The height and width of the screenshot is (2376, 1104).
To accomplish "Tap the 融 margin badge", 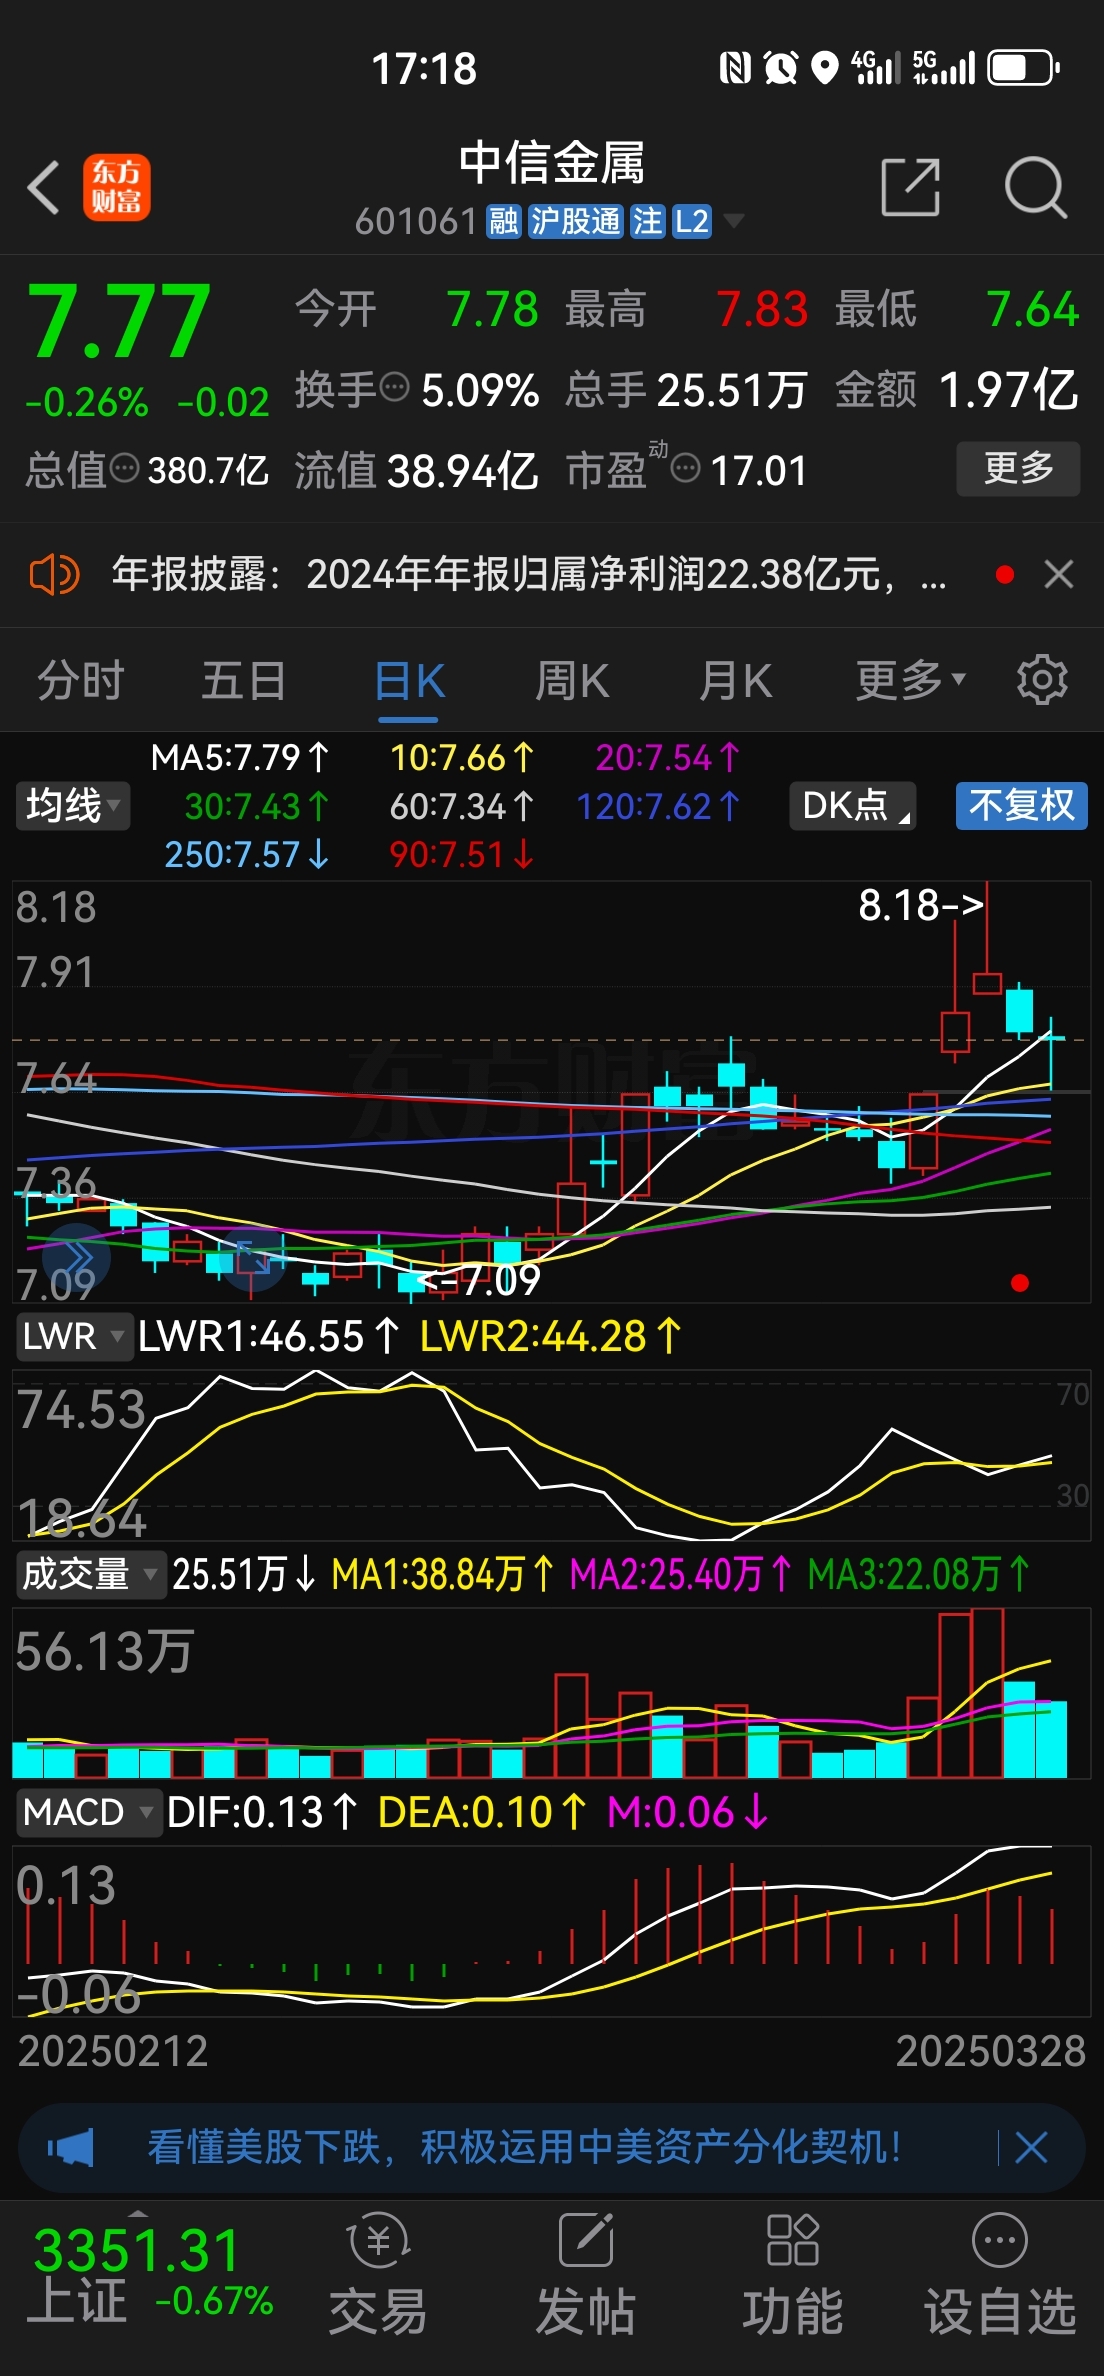I will tap(504, 221).
